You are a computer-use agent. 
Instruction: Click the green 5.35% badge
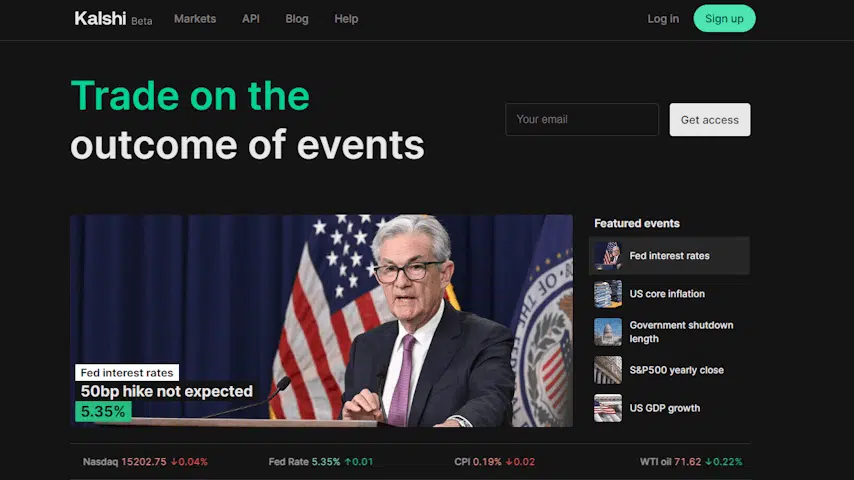pos(103,411)
